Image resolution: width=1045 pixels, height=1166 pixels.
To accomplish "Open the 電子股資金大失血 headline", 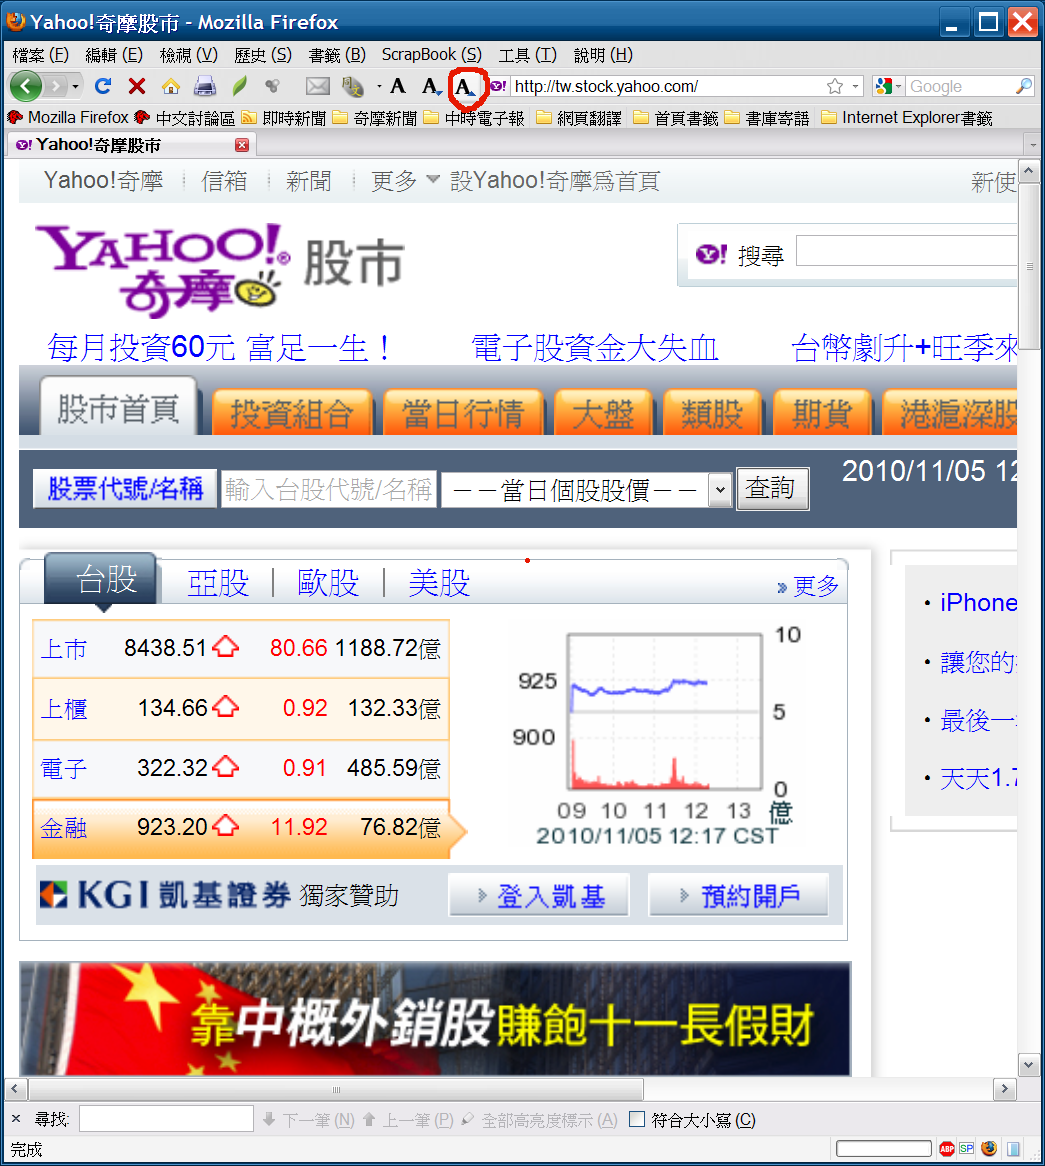I will tap(594, 348).
